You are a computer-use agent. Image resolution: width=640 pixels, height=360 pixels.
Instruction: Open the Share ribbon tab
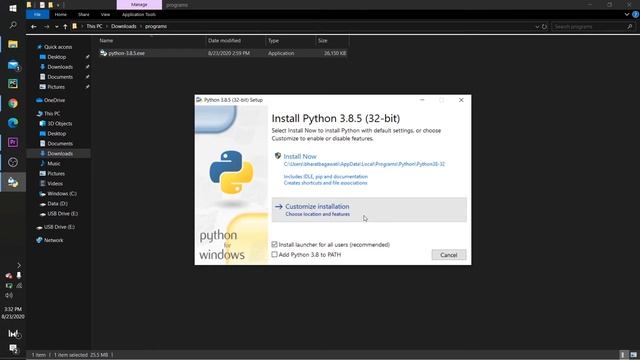point(84,14)
